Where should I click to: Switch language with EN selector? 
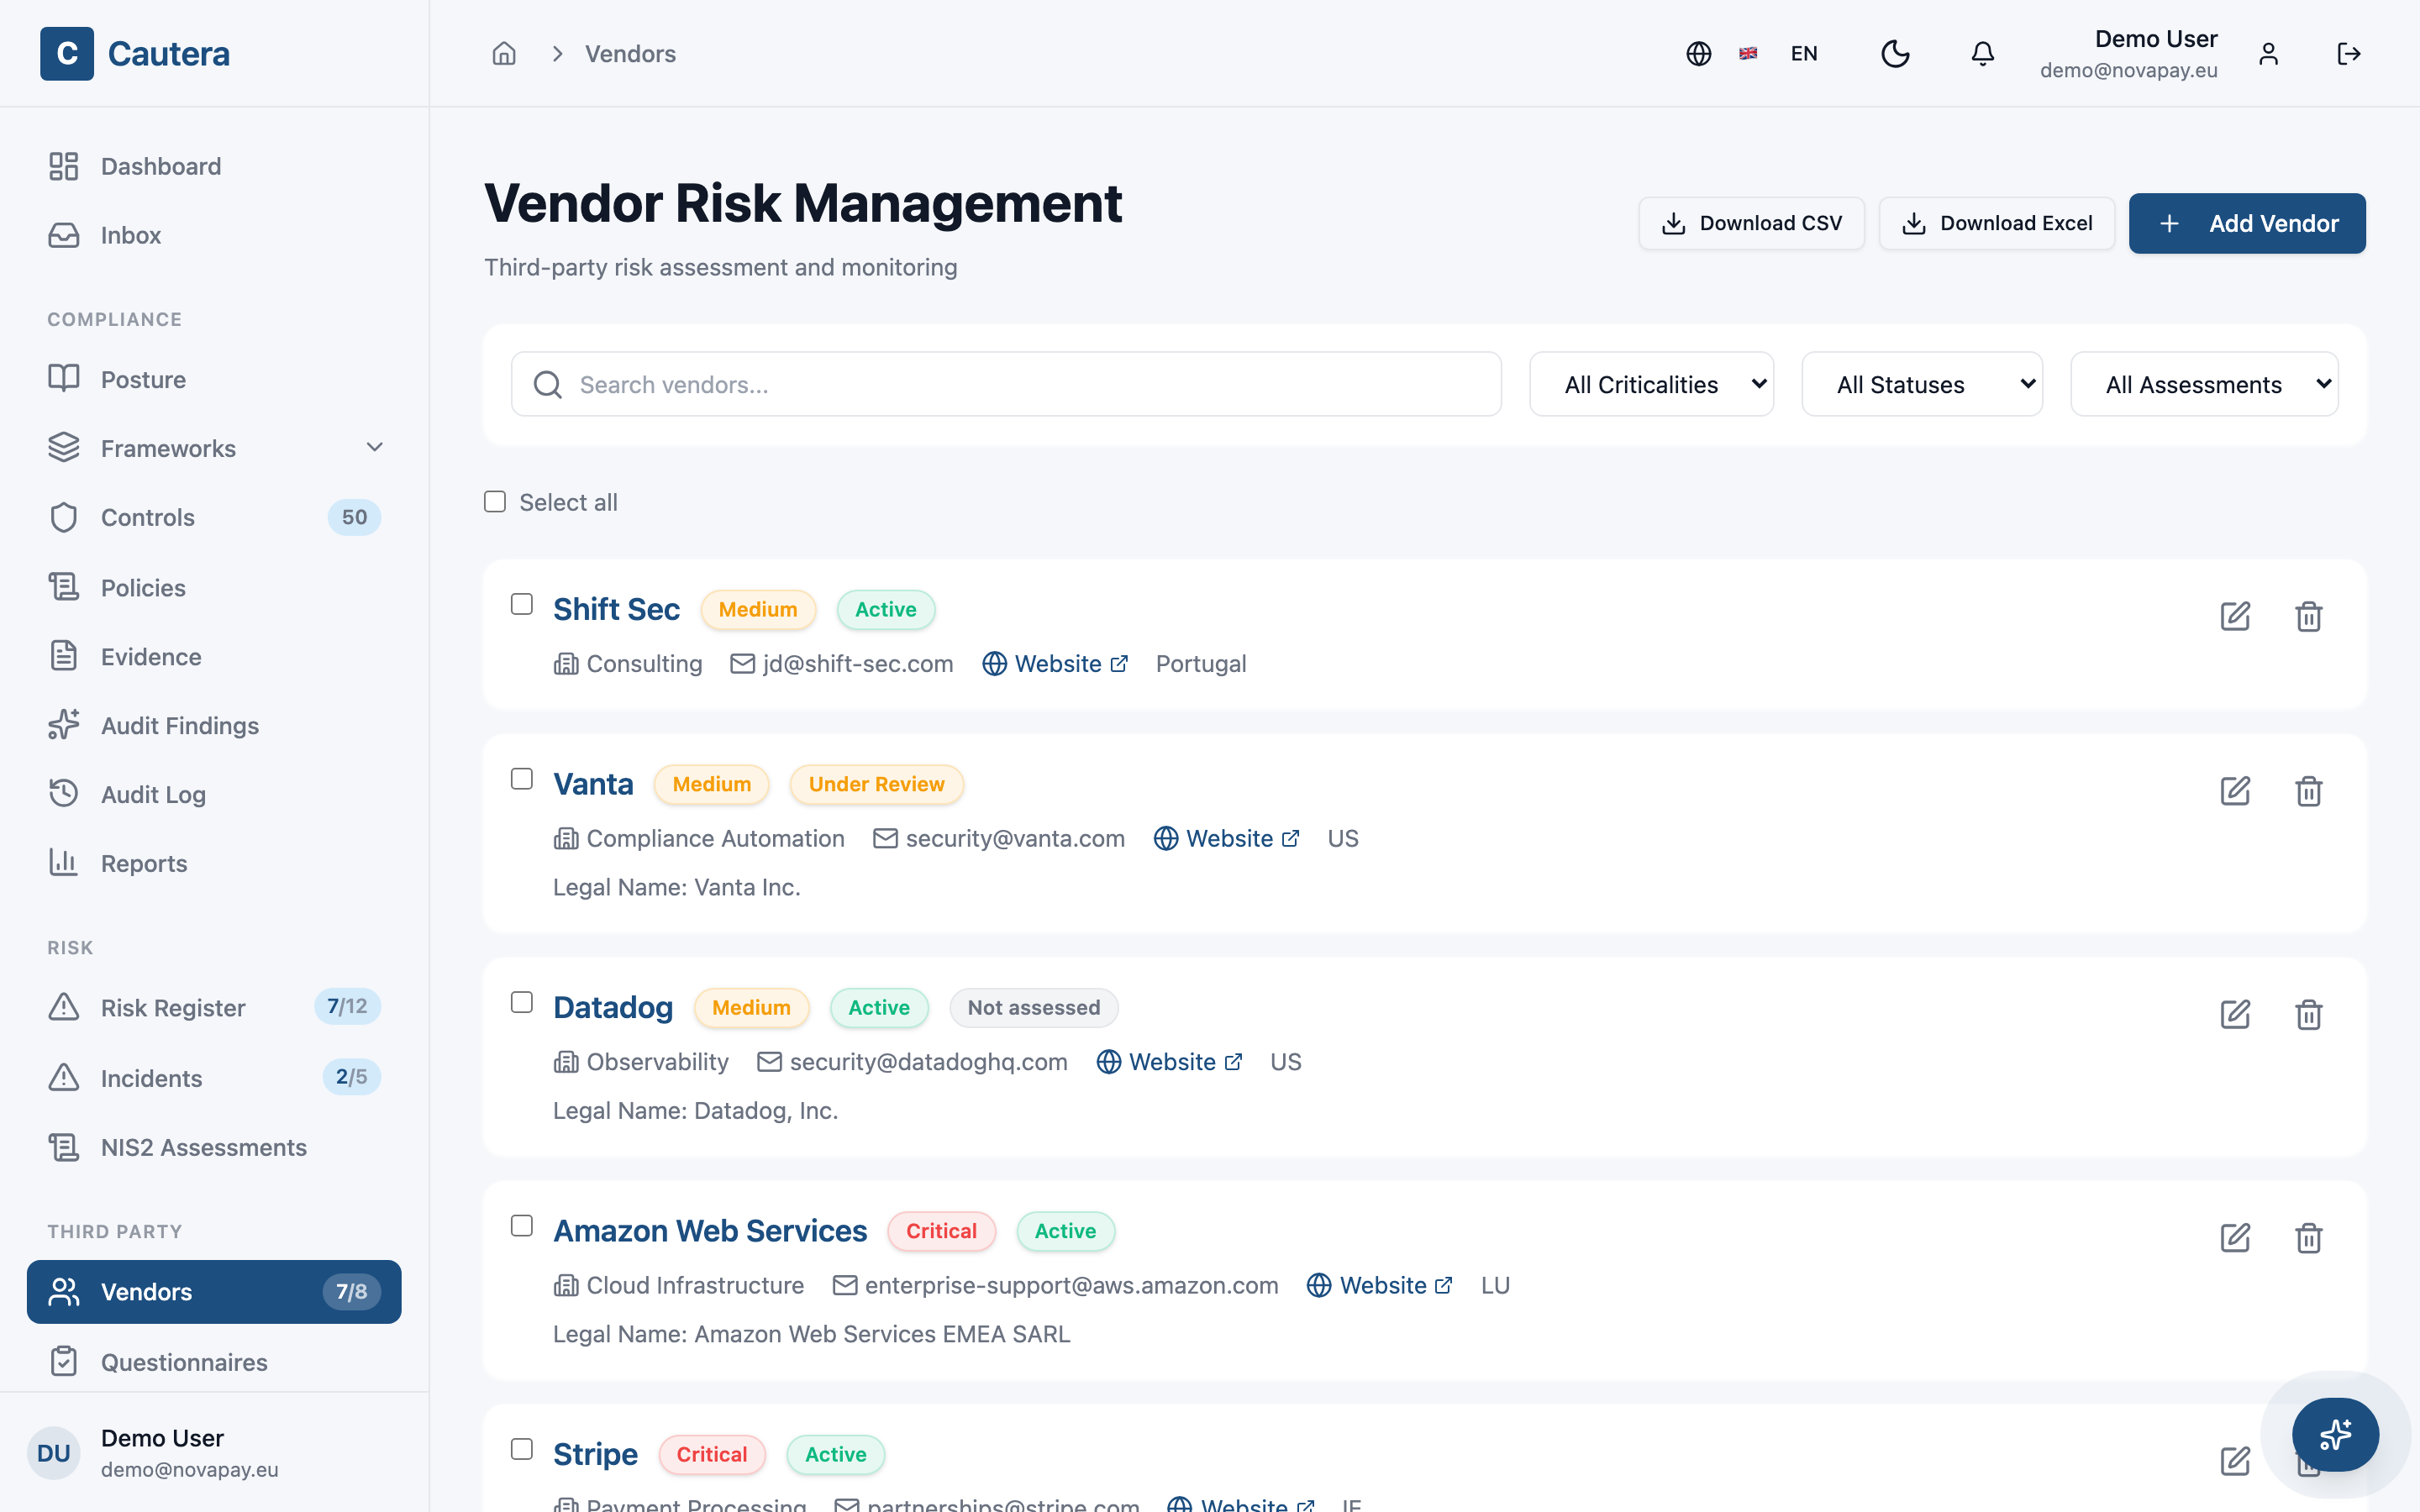(1804, 54)
